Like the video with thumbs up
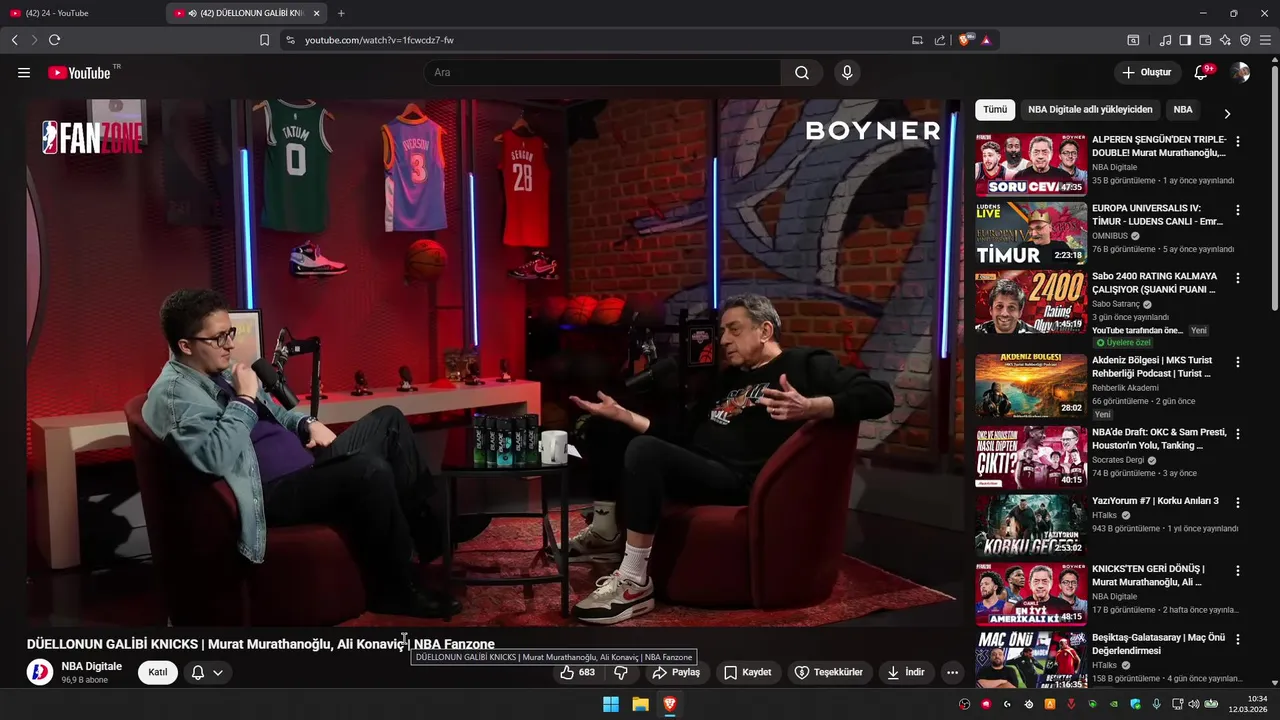 click(x=578, y=673)
